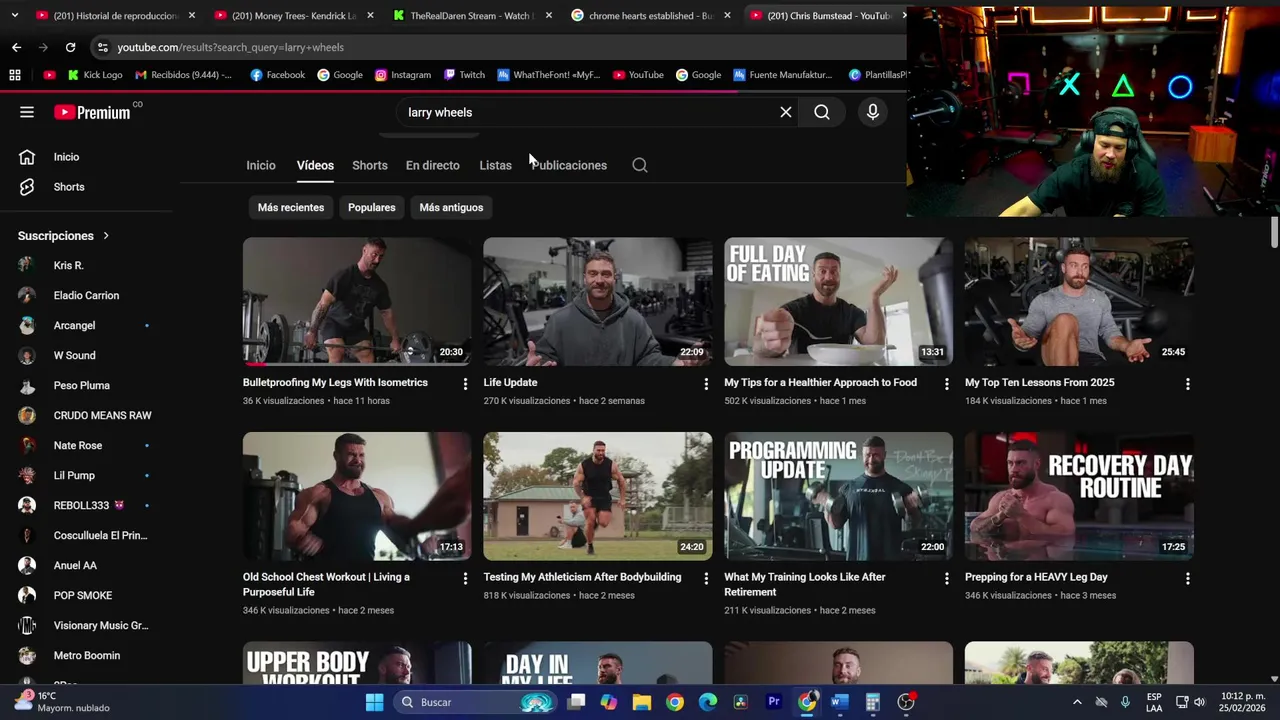Play FULL DAY OF EATING thumbnail
Image resolution: width=1280 pixels, height=720 pixels.
(x=838, y=301)
